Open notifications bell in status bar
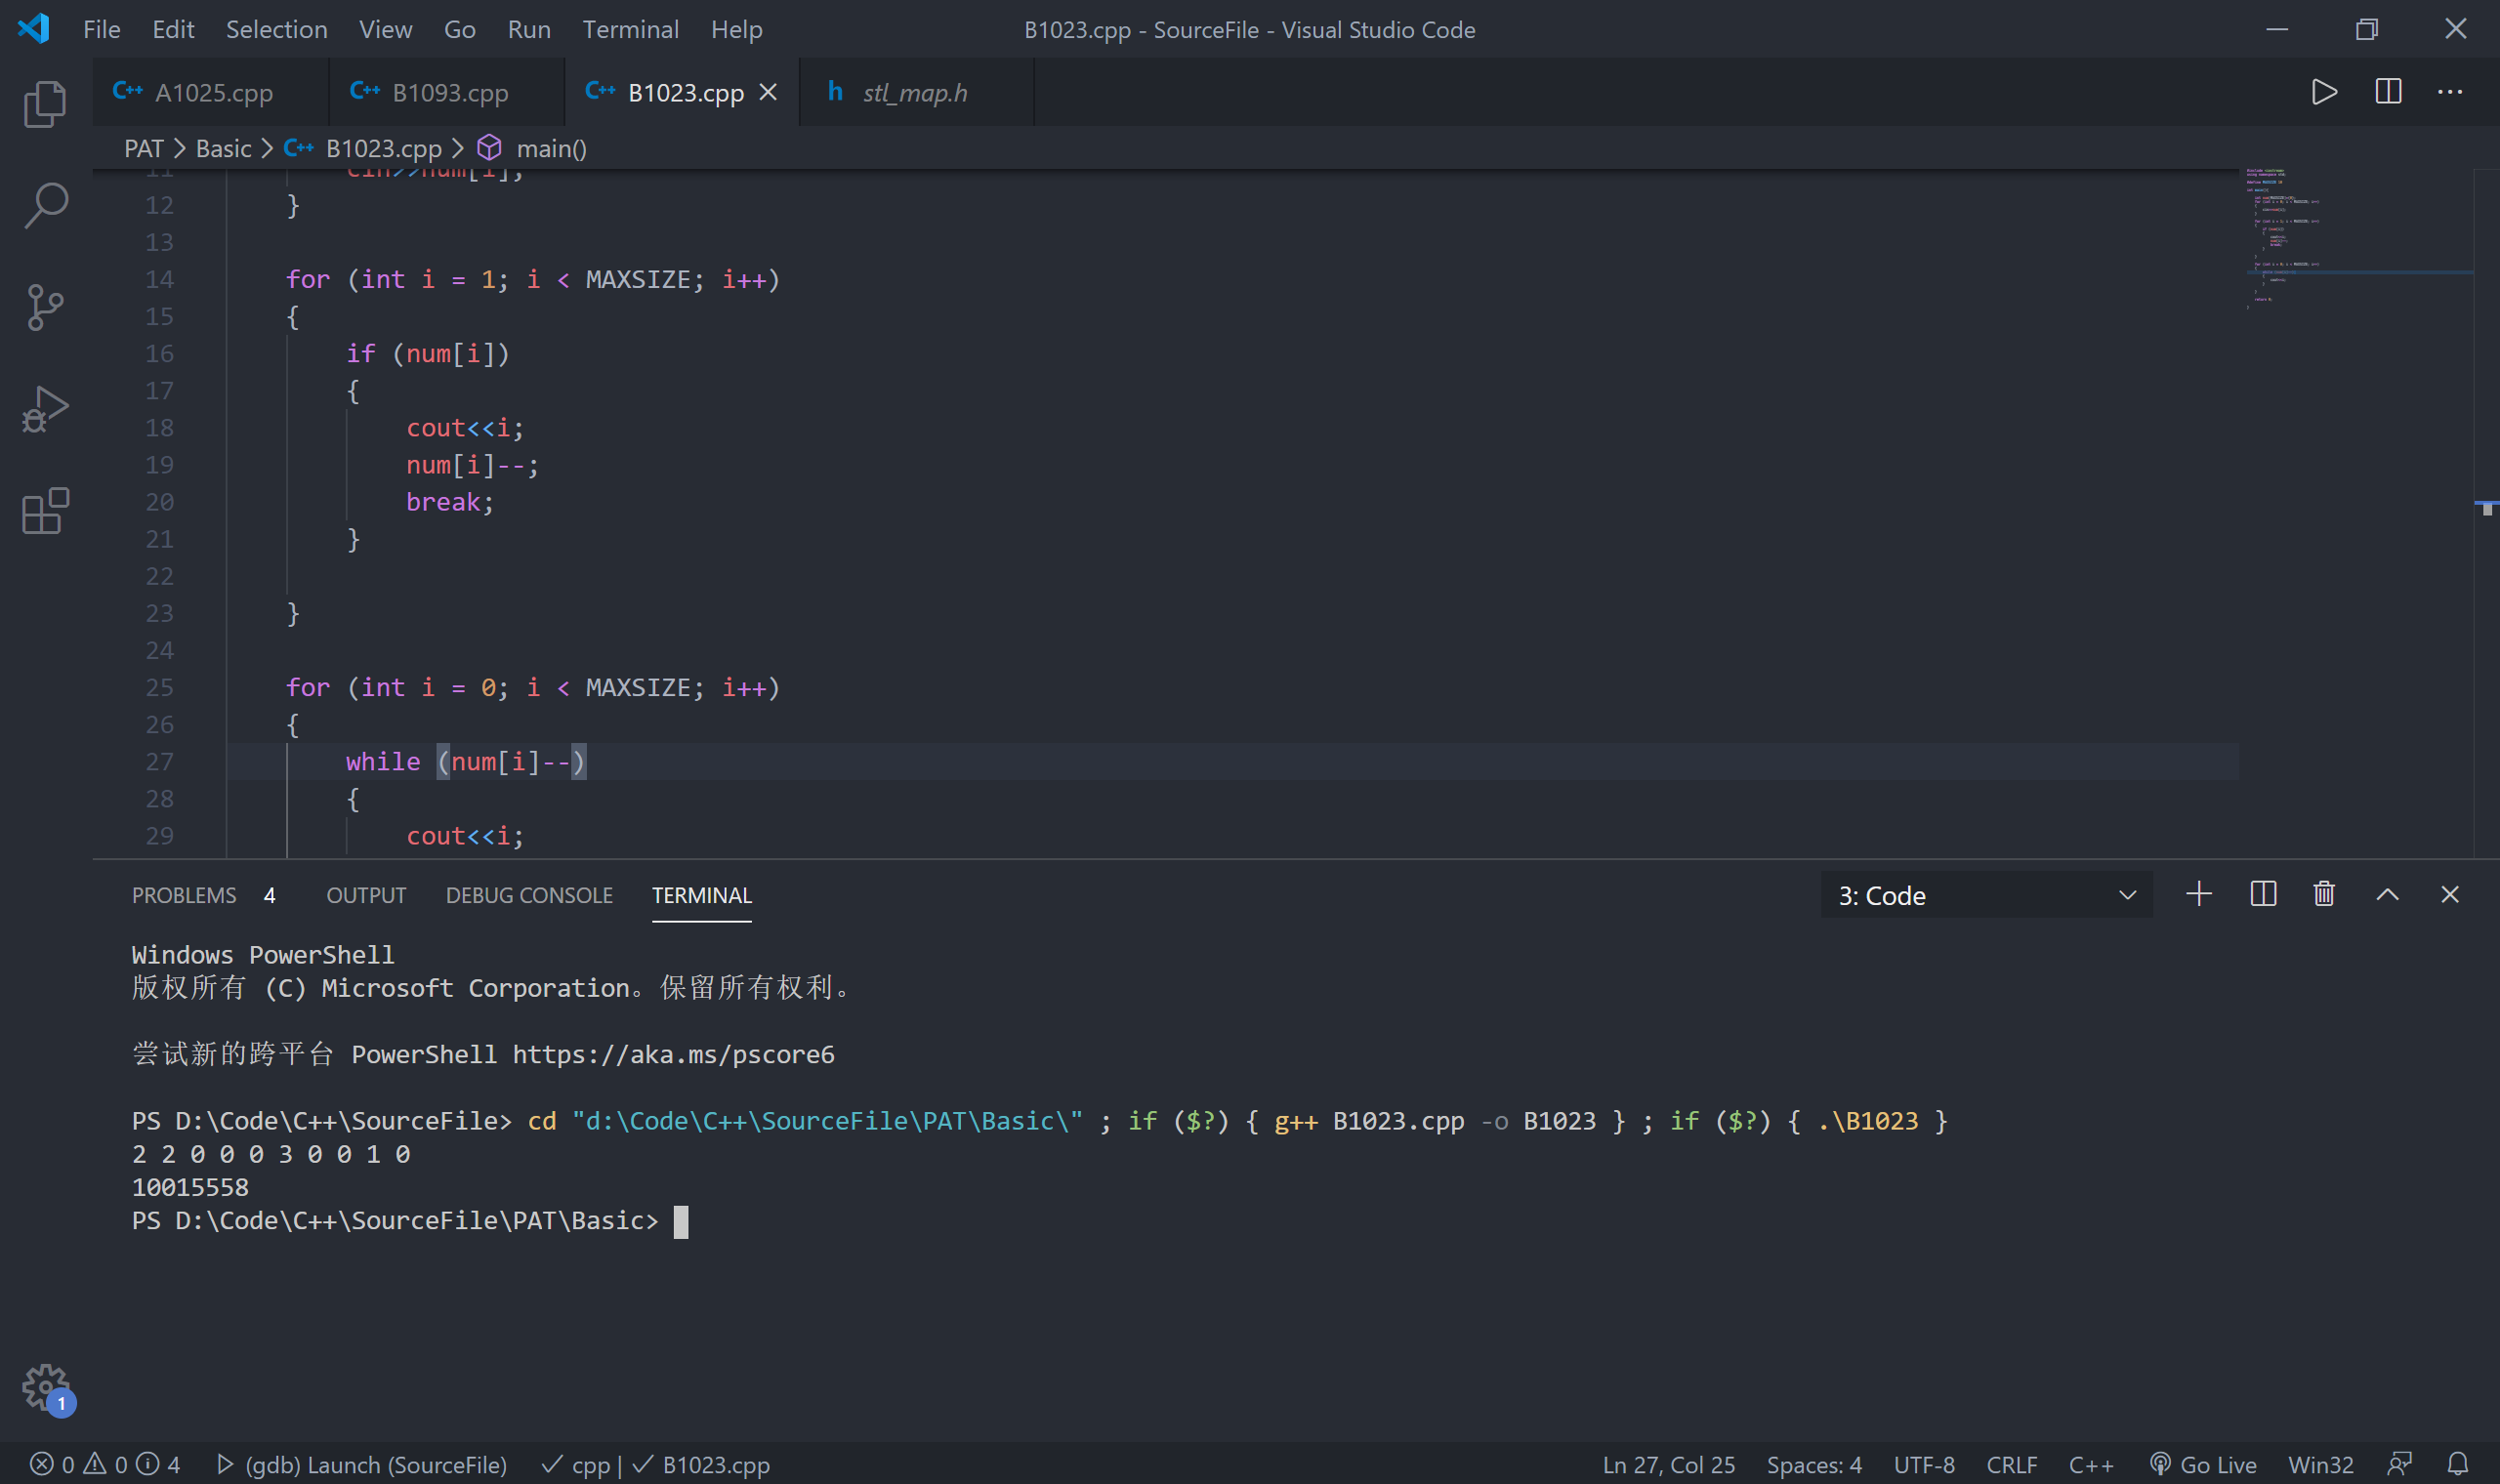 pos(2457,1464)
